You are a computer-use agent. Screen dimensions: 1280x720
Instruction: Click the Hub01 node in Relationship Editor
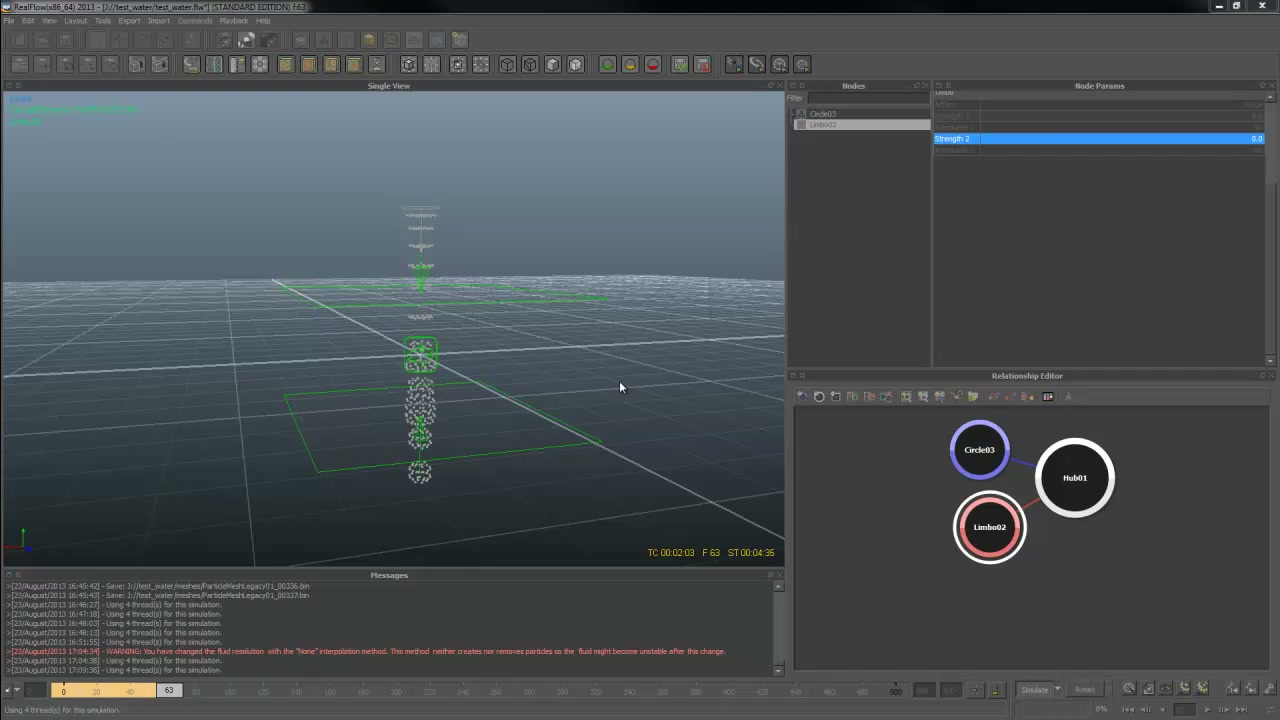1075,478
